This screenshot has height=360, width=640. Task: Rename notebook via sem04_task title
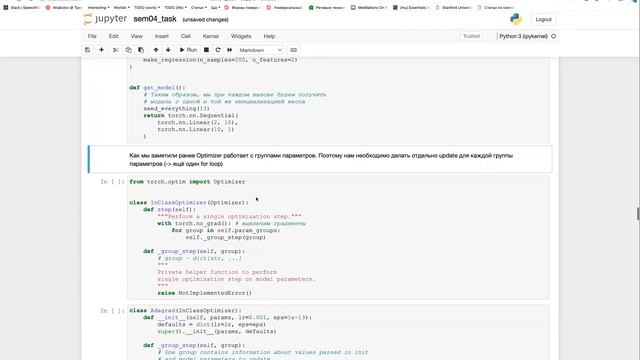click(x=155, y=19)
